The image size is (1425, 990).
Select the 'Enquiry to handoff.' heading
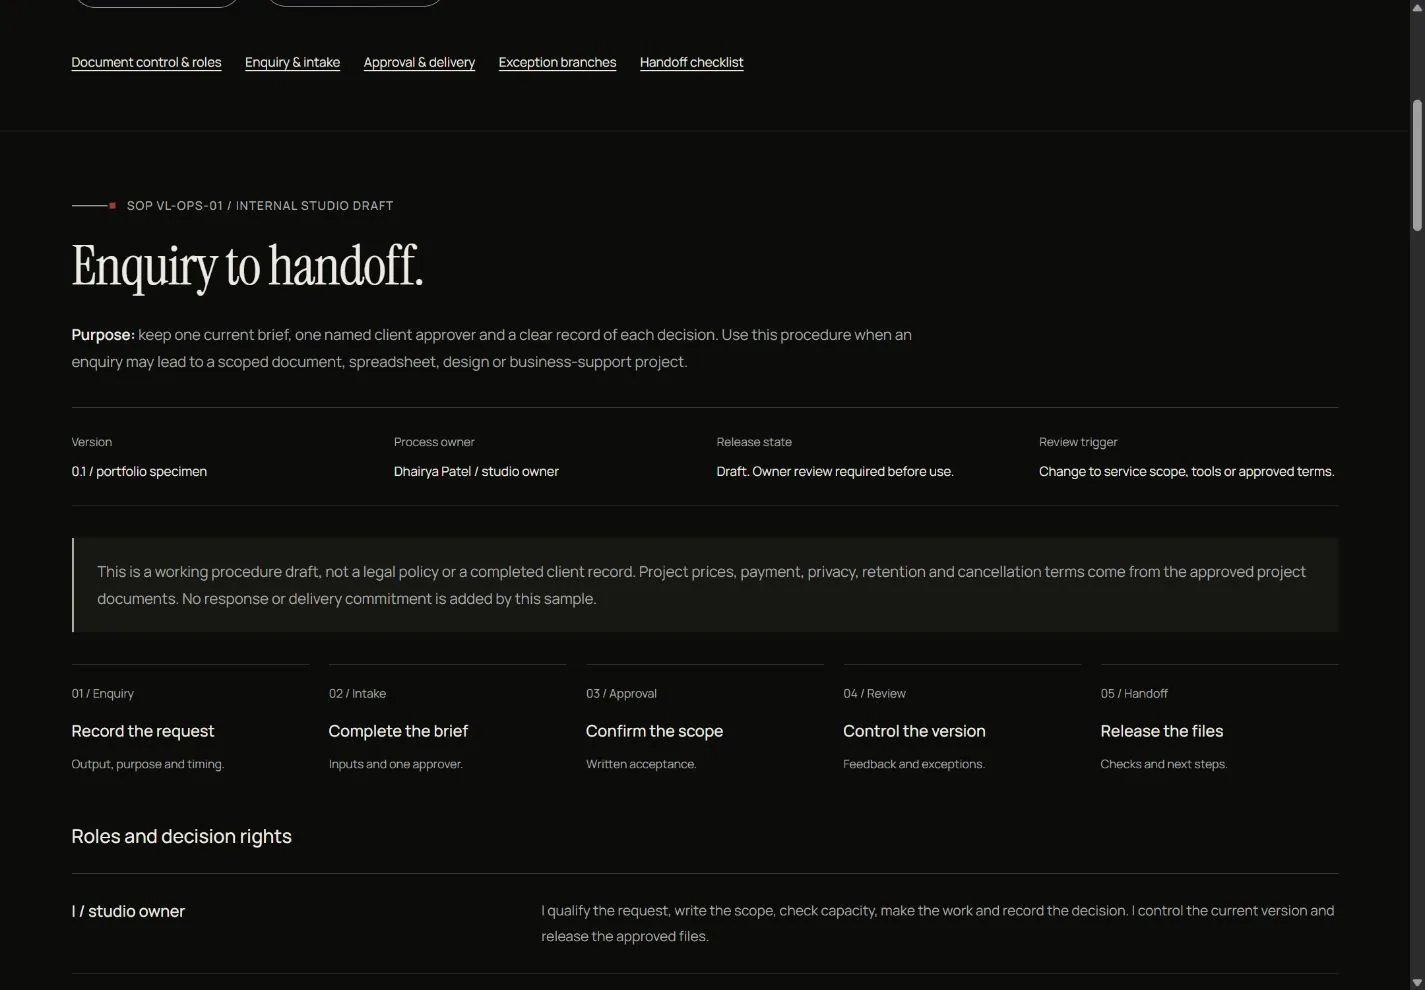247,266
